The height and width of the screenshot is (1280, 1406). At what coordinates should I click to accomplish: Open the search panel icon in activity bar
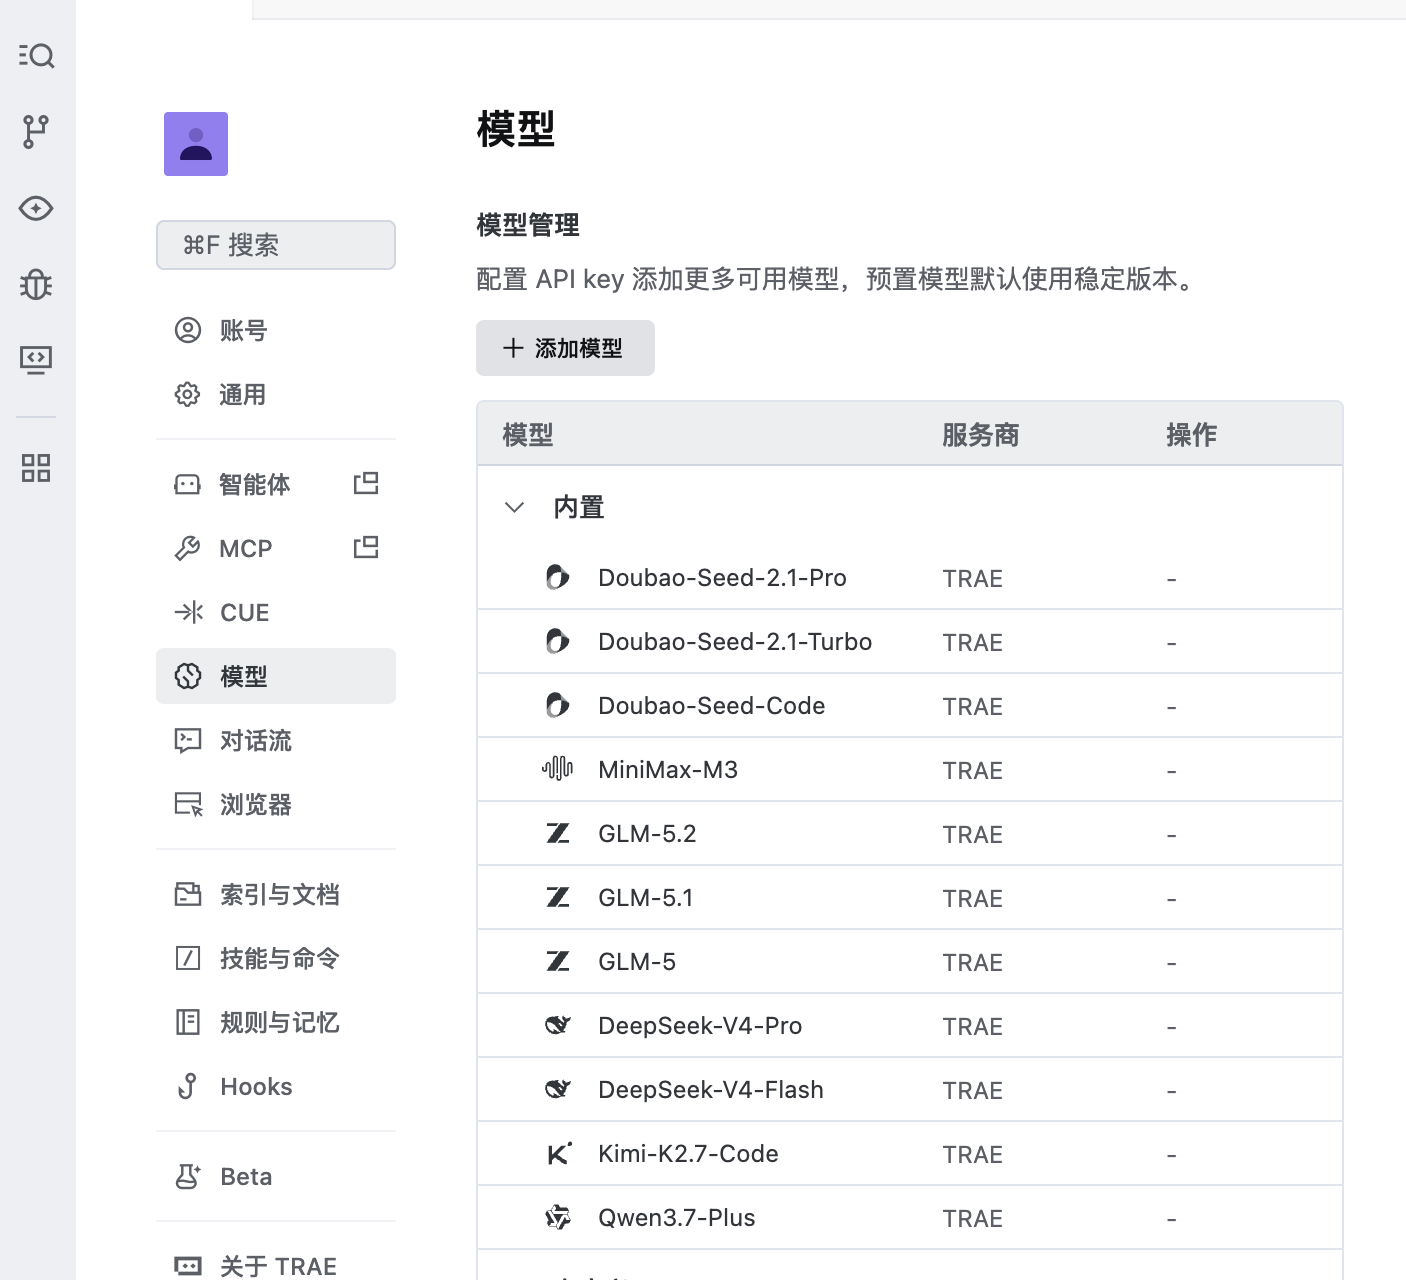pos(36,55)
